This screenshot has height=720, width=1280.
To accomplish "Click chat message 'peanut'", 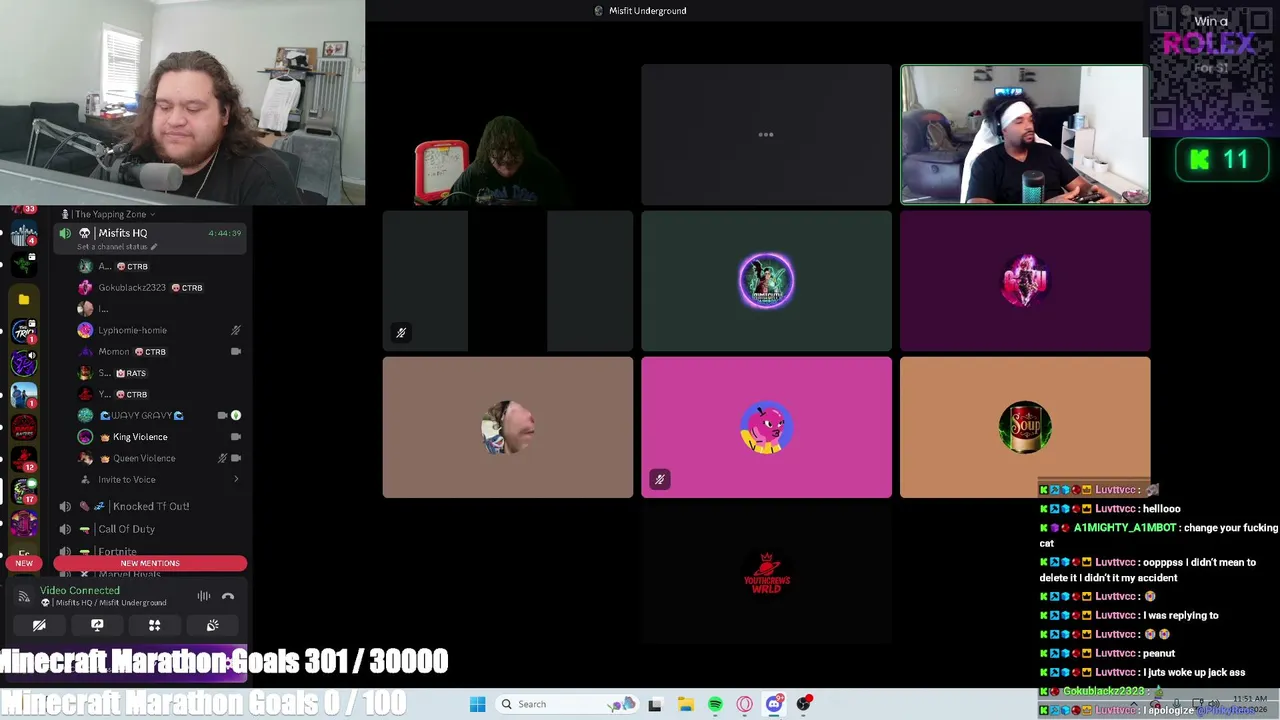I will pyautogui.click(x=1159, y=653).
